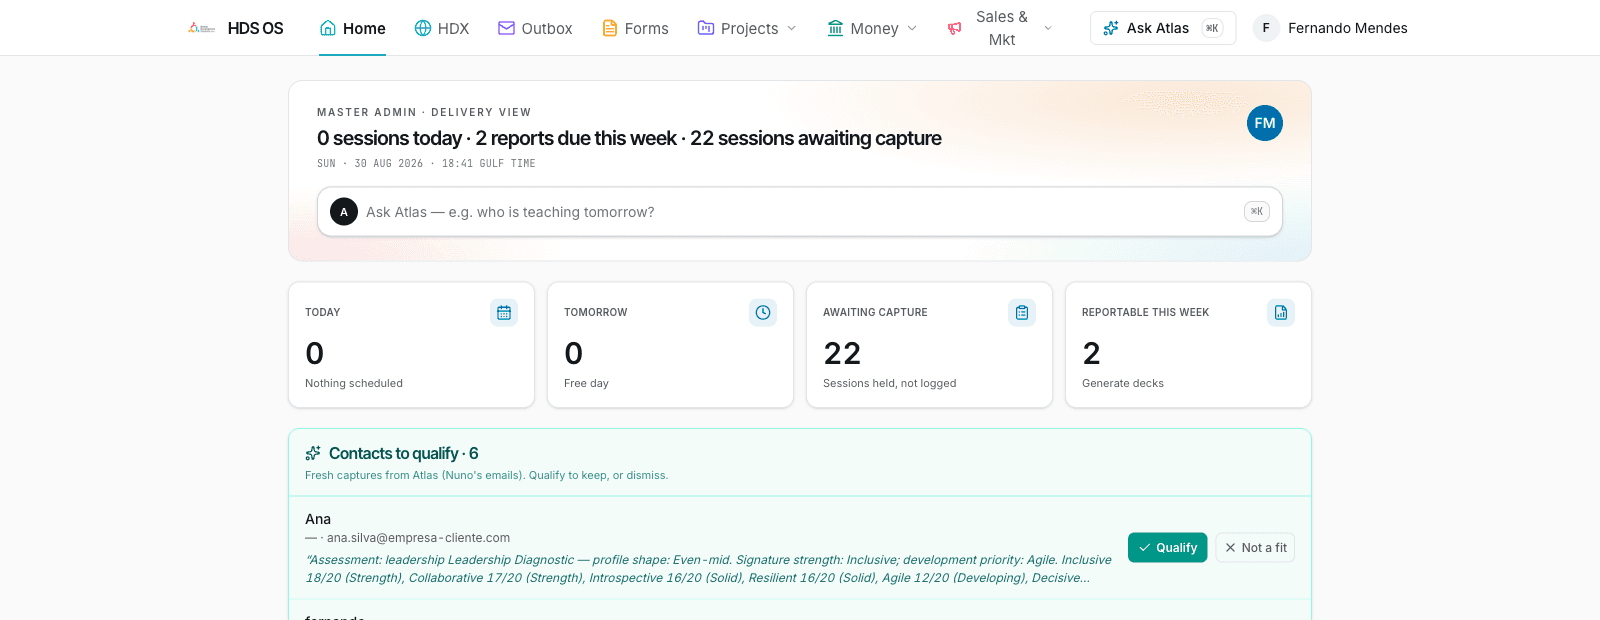Dismiss Ana with Not a fit button
The image size is (1600, 620).
pyautogui.click(x=1255, y=547)
